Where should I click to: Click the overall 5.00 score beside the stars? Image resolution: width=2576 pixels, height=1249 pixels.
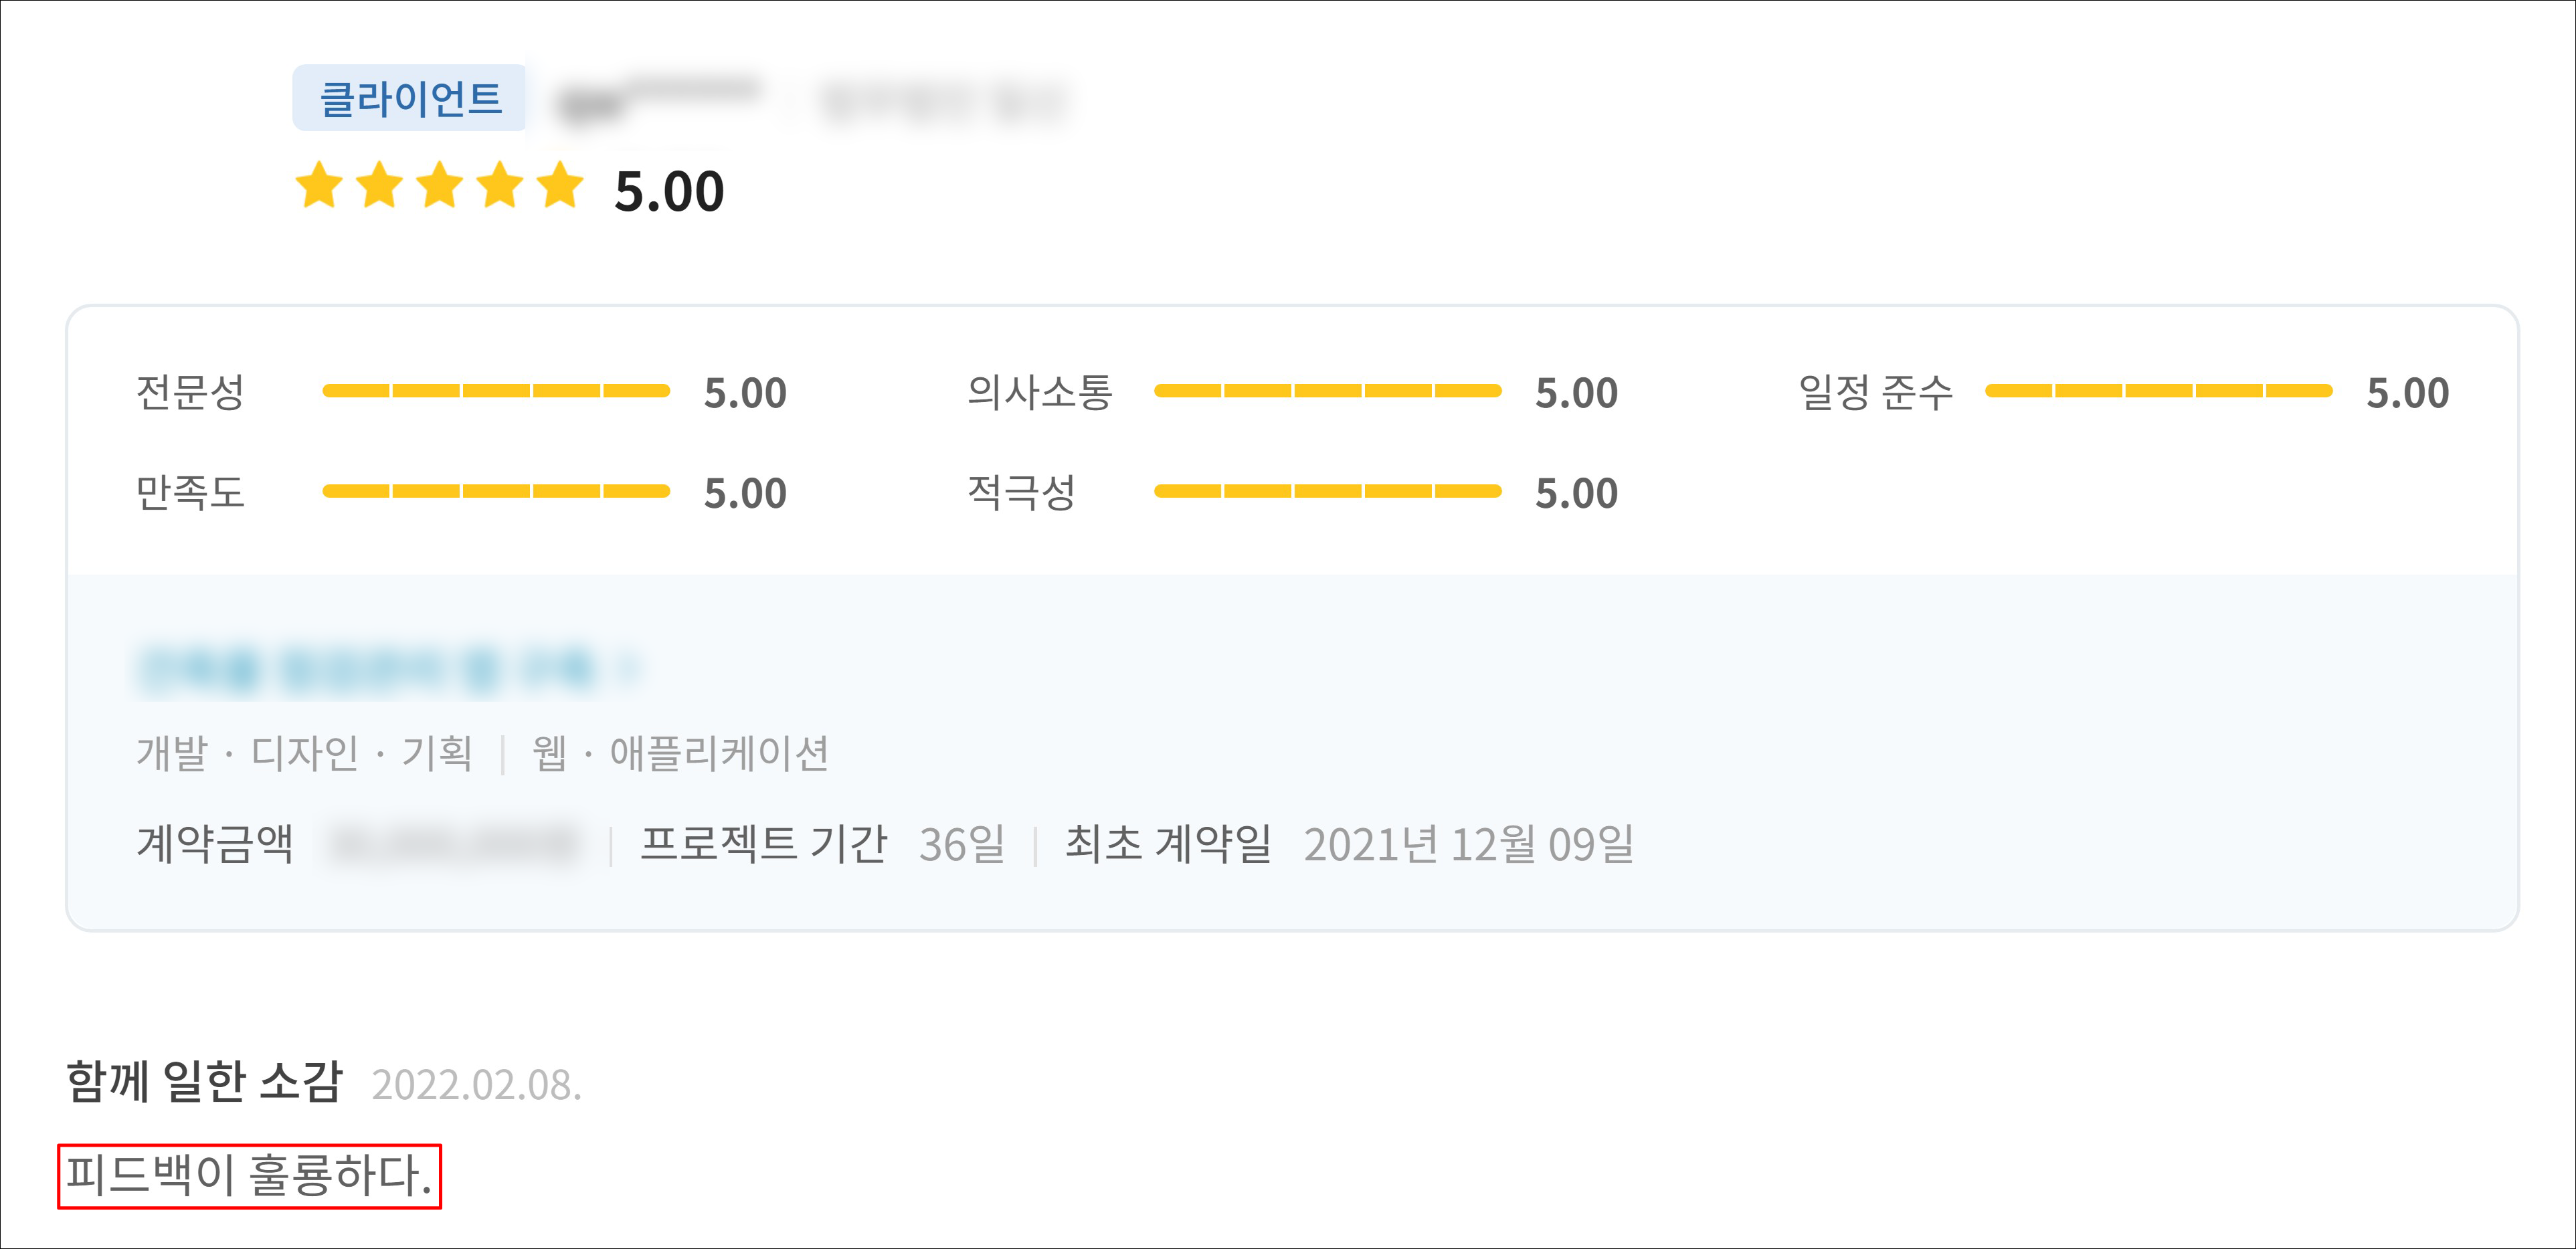[669, 191]
